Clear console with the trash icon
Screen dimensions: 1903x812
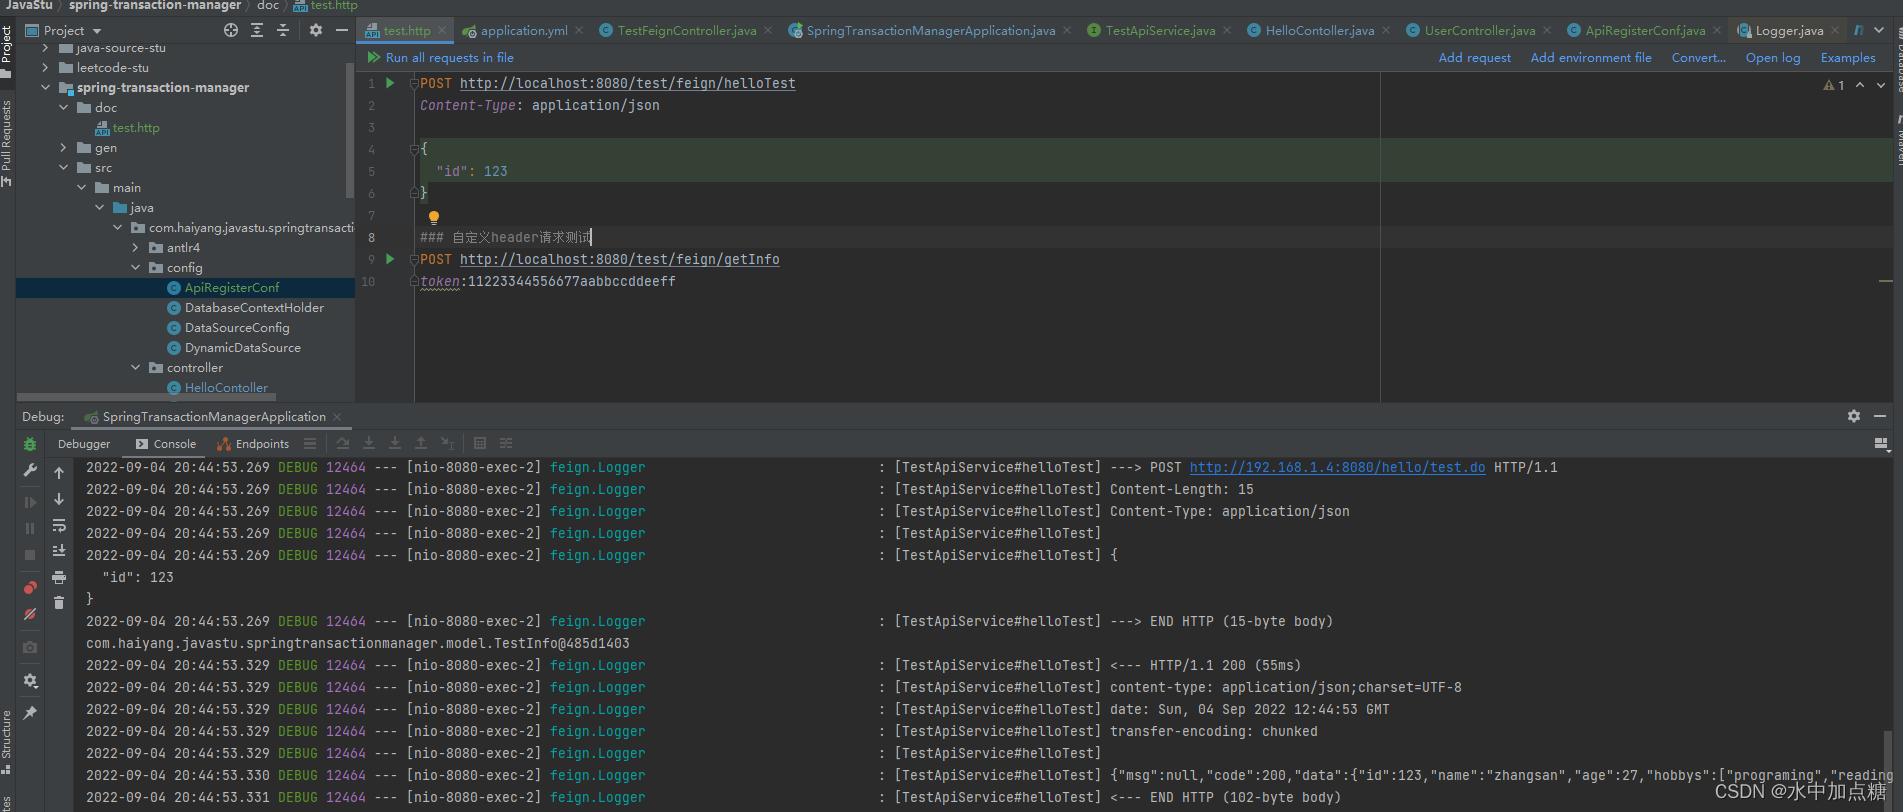pyautogui.click(x=59, y=603)
